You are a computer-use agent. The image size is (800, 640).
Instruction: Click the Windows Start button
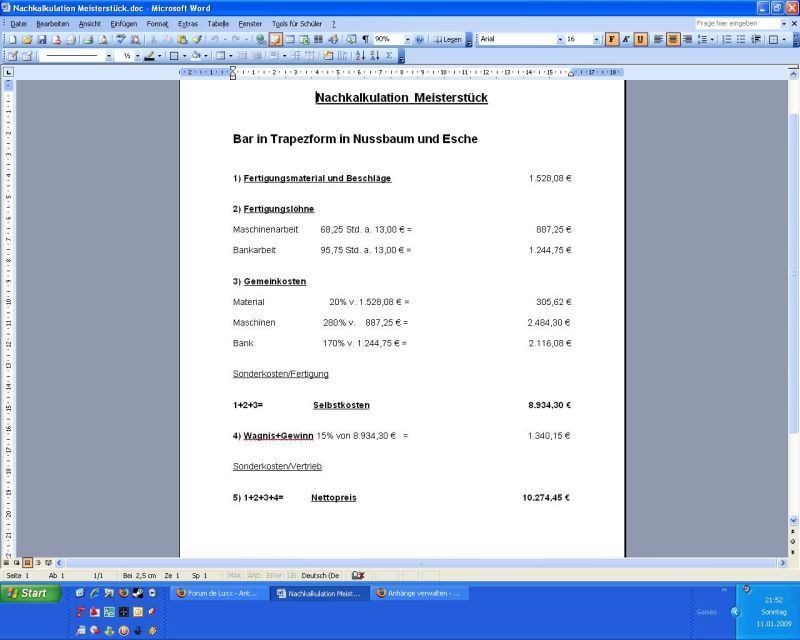coord(31,593)
